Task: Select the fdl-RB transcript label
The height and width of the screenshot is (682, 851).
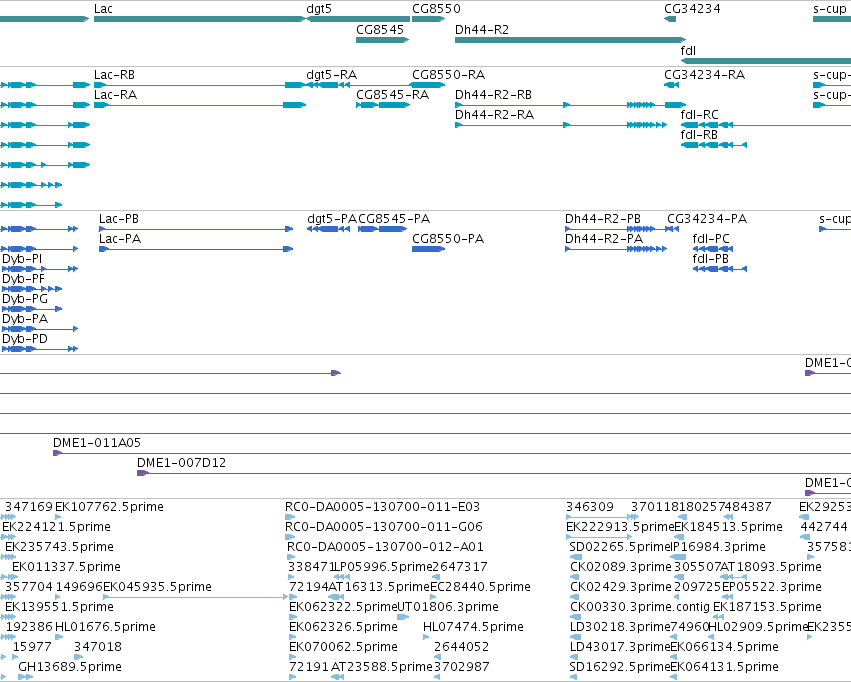Action: (x=698, y=135)
